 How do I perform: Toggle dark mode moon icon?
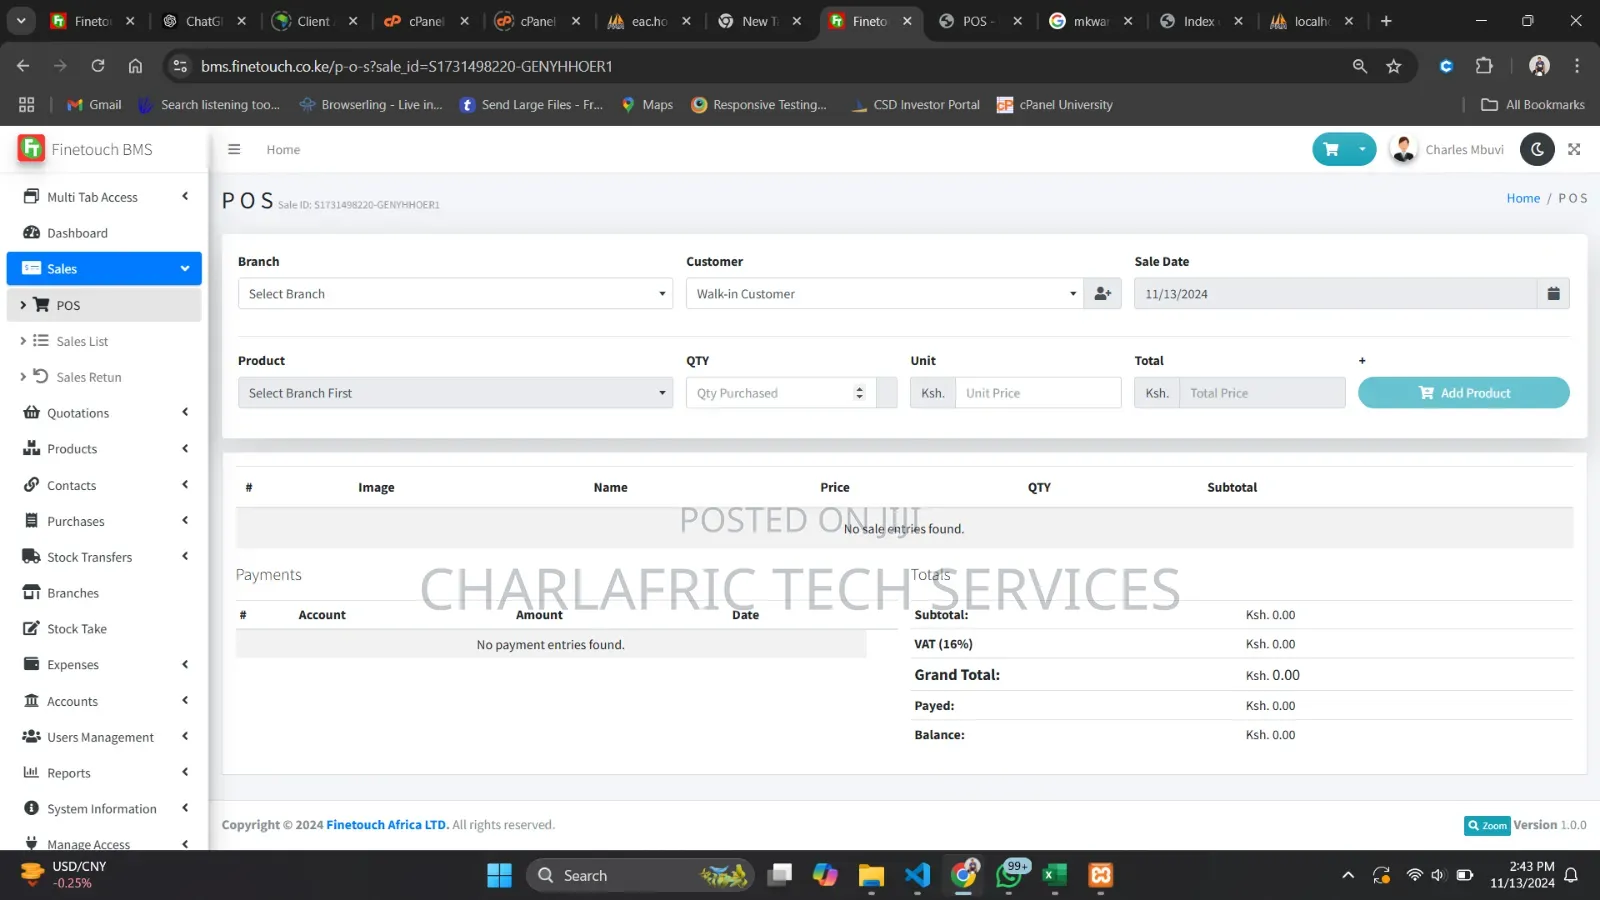click(x=1537, y=149)
